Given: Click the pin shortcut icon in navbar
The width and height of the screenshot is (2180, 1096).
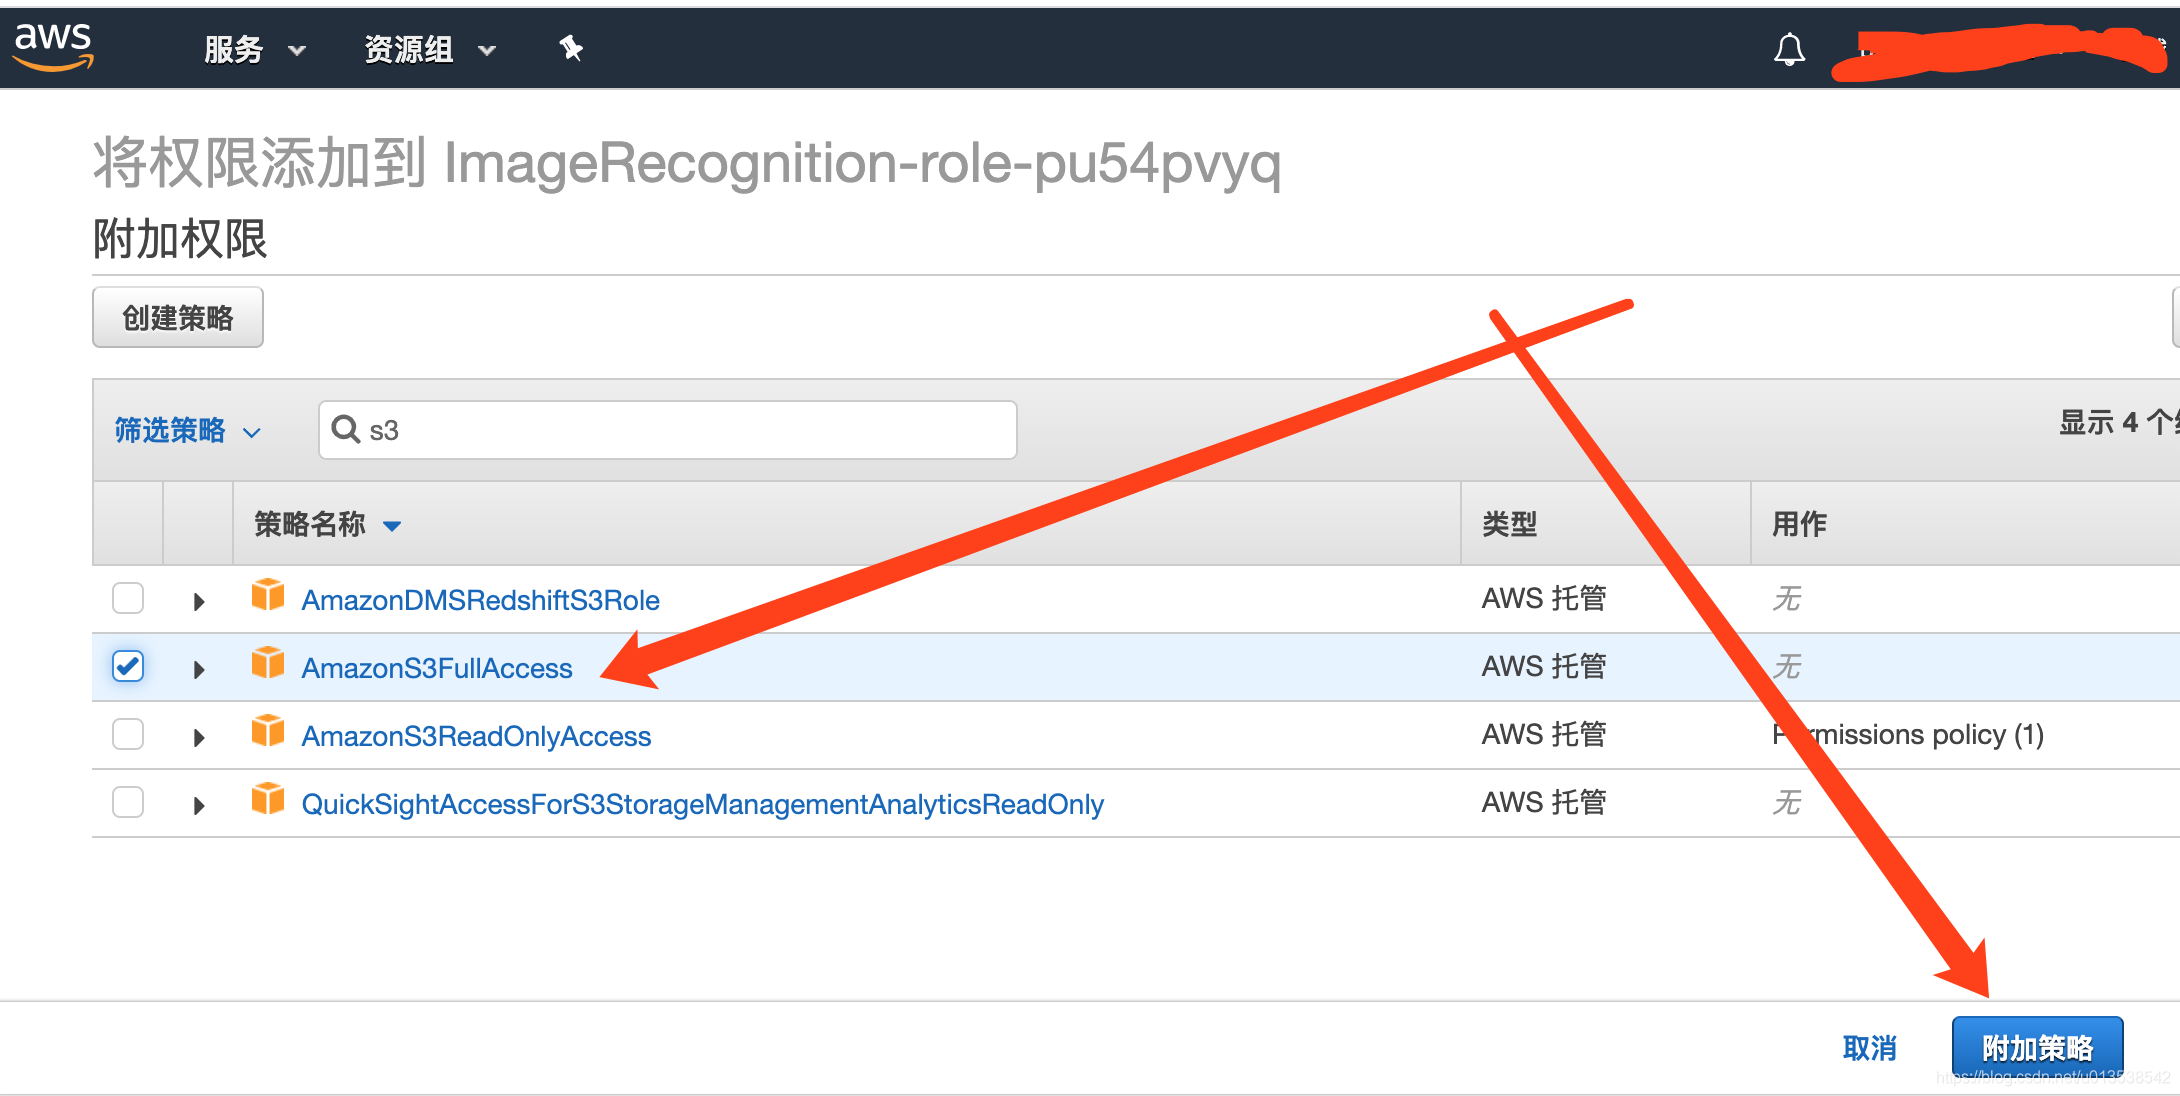Looking at the screenshot, I should click(x=571, y=48).
